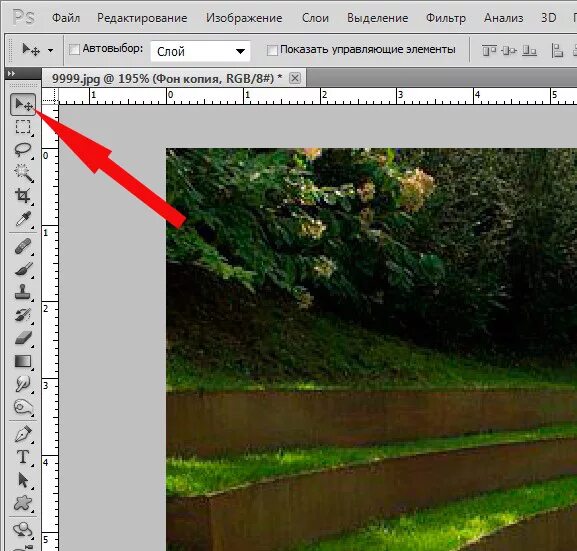The width and height of the screenshot is (577, 551).
Task: Open the Move tool preset picker arrow
Action: [50, 50]
